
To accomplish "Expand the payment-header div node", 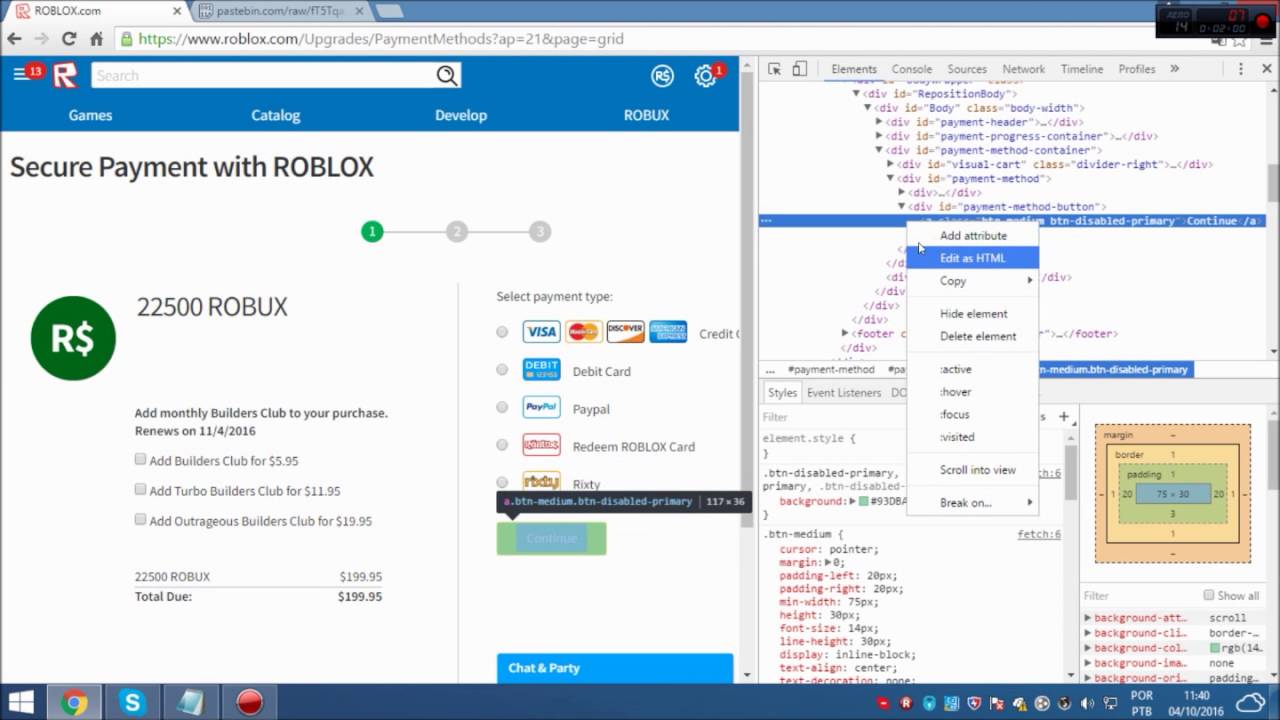I will tap(879, 122).
